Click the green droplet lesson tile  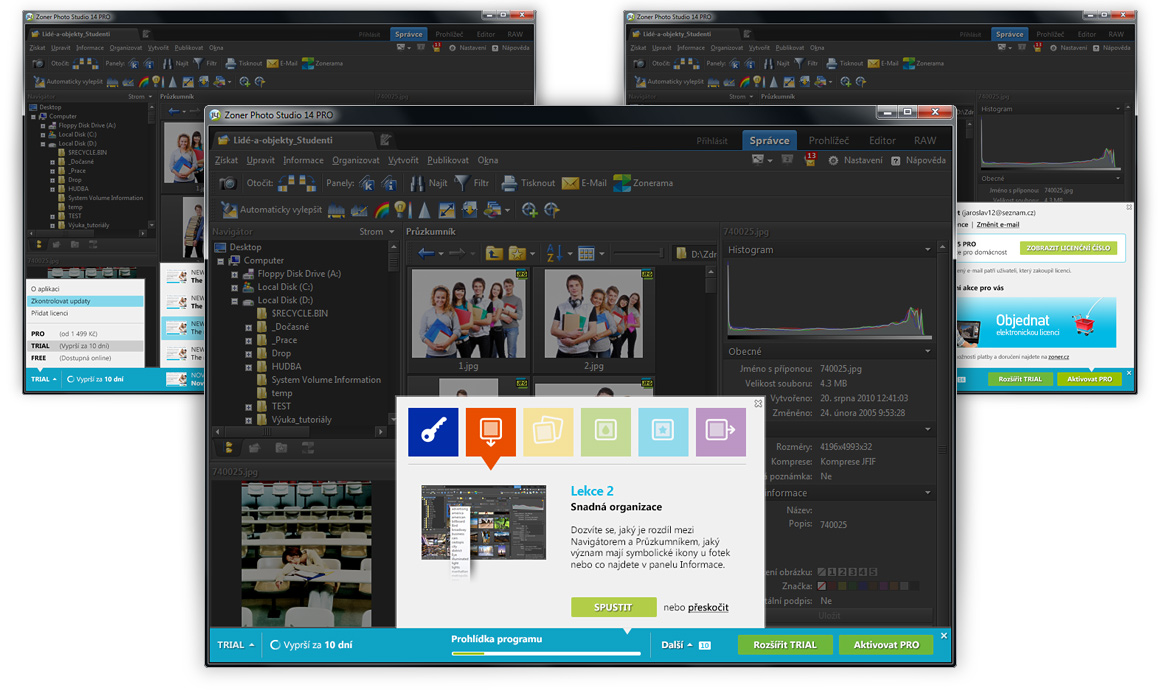(606, 431)
